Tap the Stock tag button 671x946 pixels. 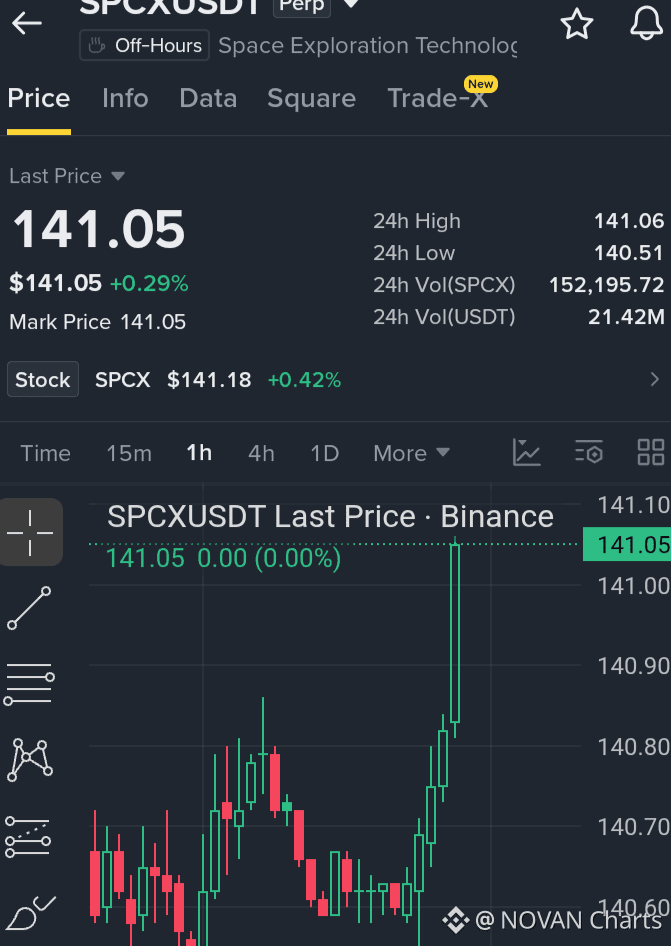pyautogui.click(x=43, y=379)
